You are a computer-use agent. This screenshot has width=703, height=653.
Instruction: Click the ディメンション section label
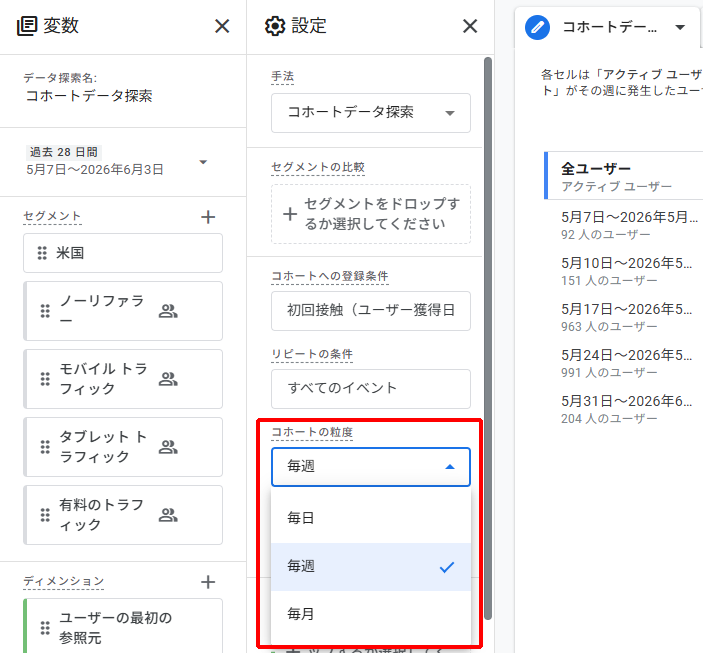coord(64,581)
